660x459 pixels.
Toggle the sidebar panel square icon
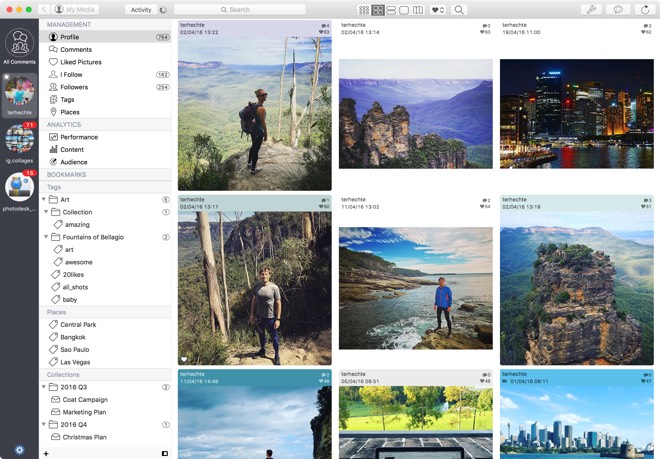click(x=165, y=454)
